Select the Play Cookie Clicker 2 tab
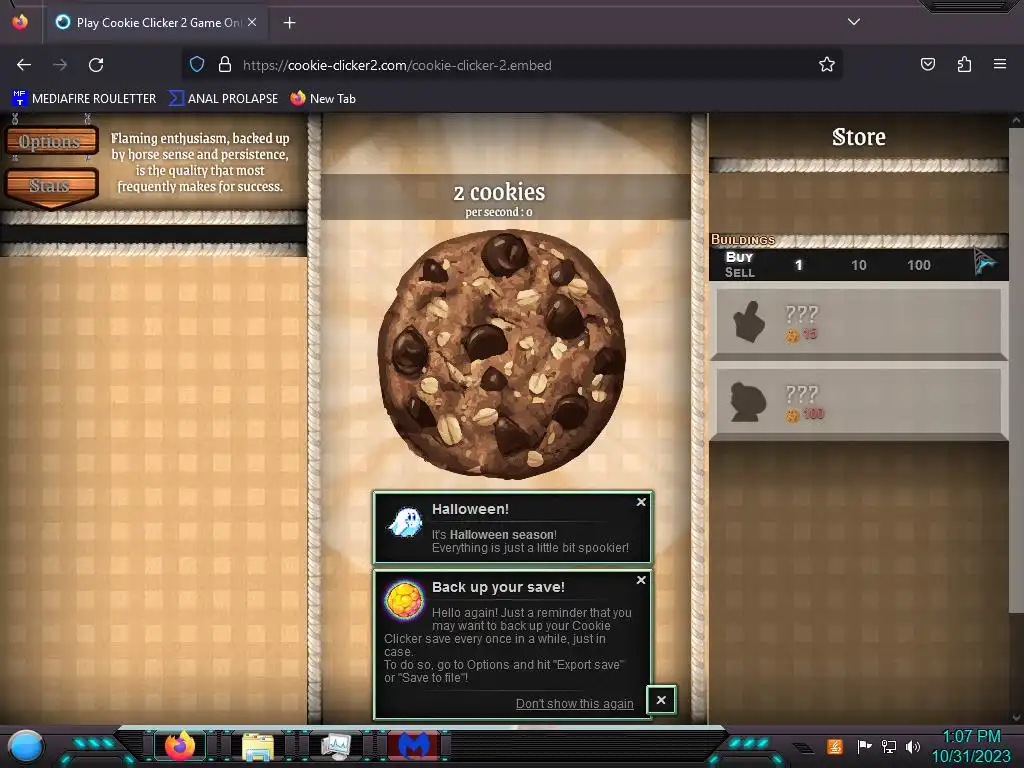This screenshot has width=1024, height=768. point(155,23)
